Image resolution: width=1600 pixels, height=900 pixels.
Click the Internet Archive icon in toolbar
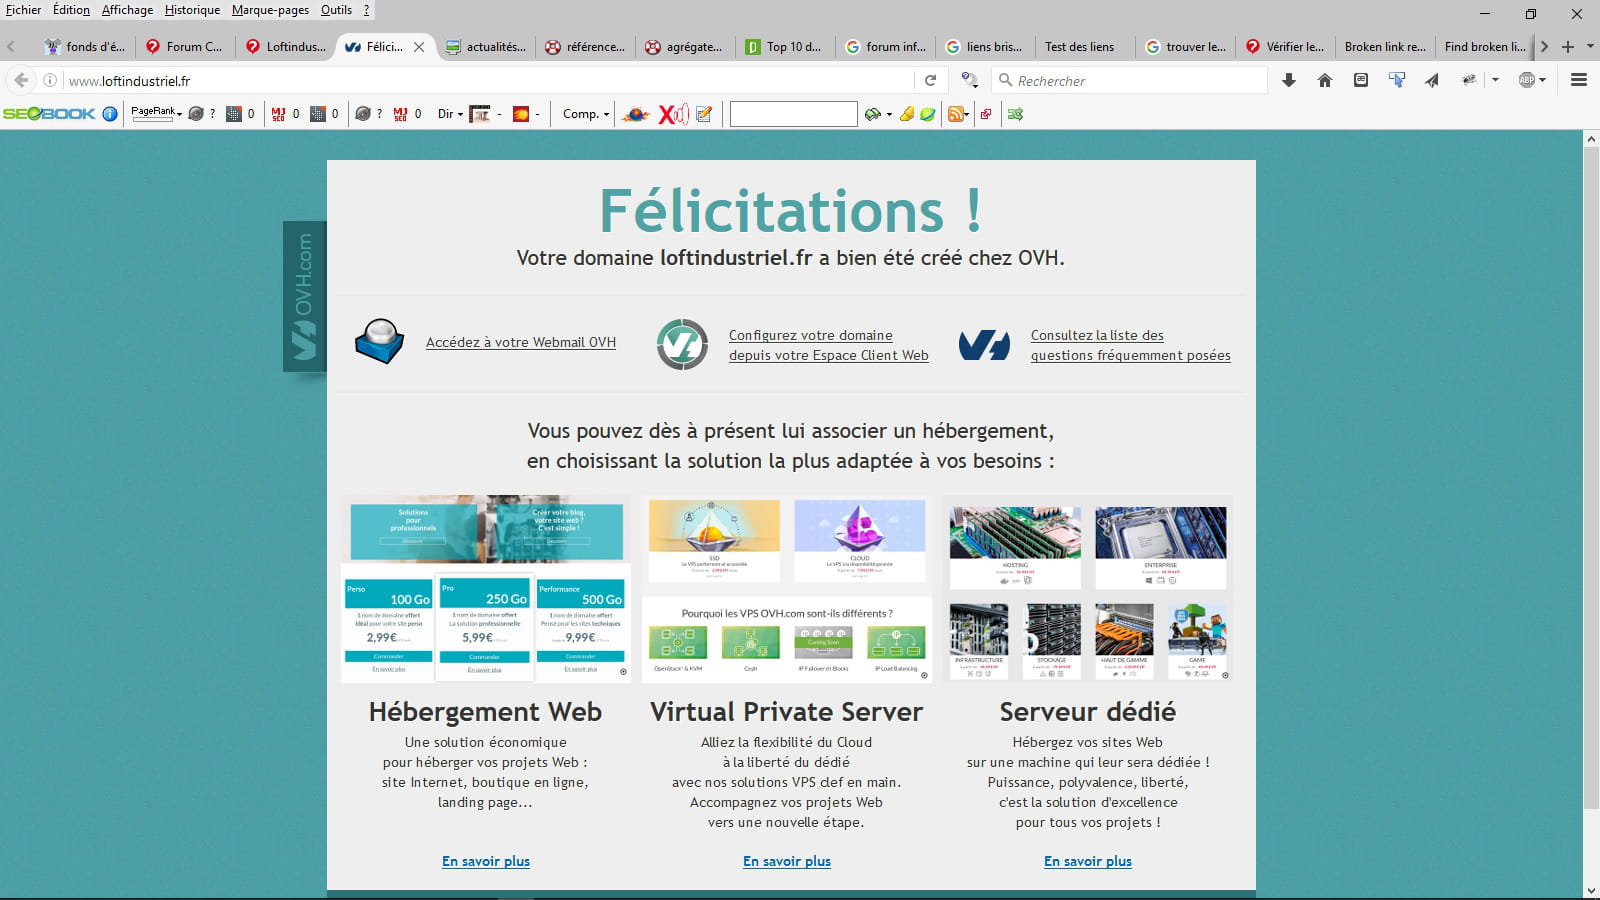[480, 114]
